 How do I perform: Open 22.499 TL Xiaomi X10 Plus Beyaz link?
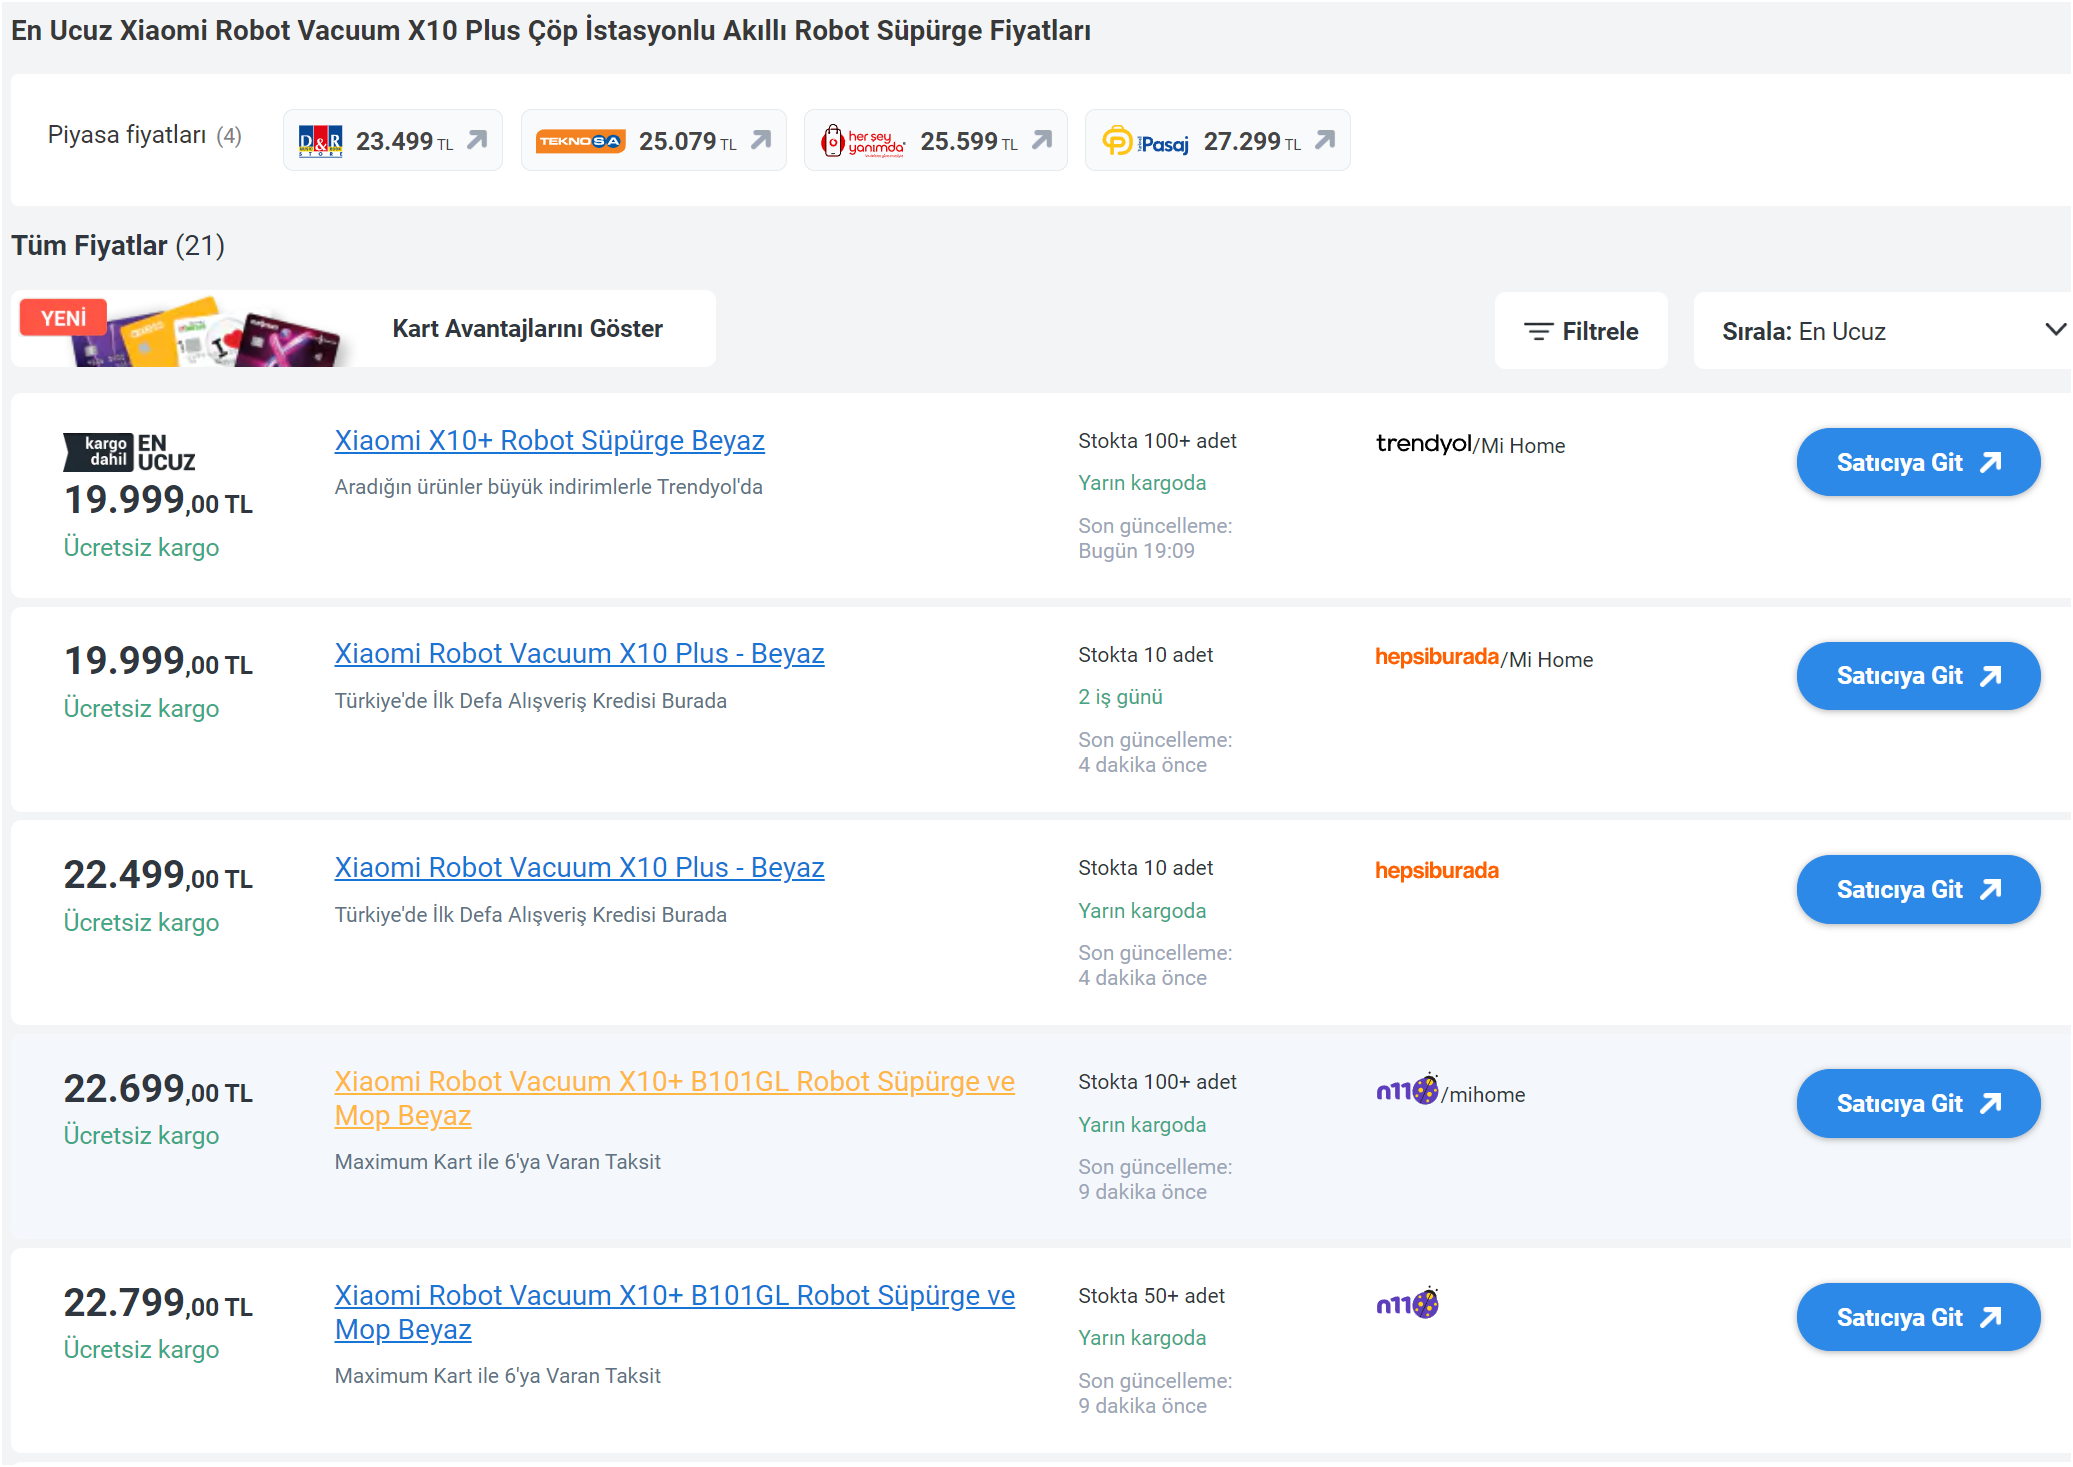pos(579,867)
